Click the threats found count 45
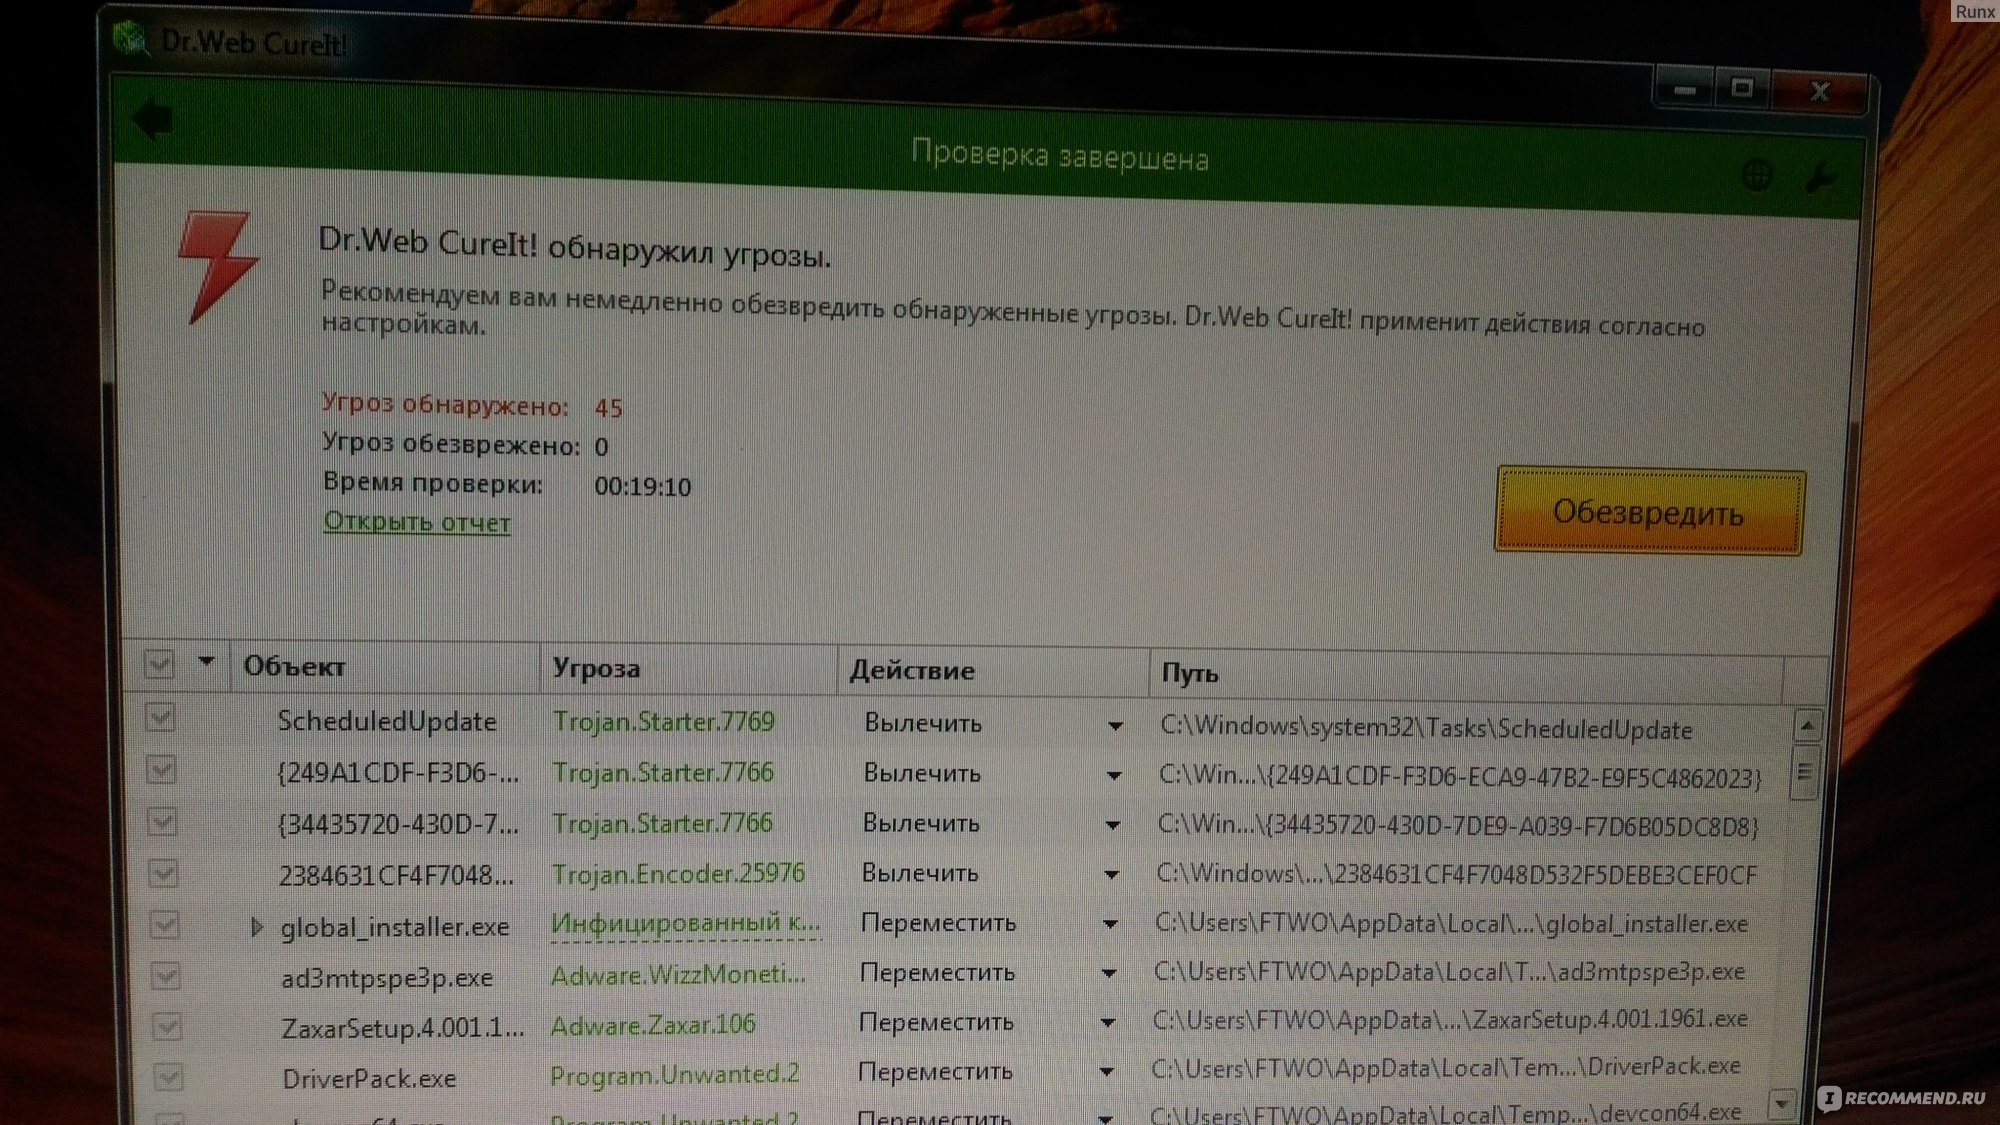 (x=608, y=408)
